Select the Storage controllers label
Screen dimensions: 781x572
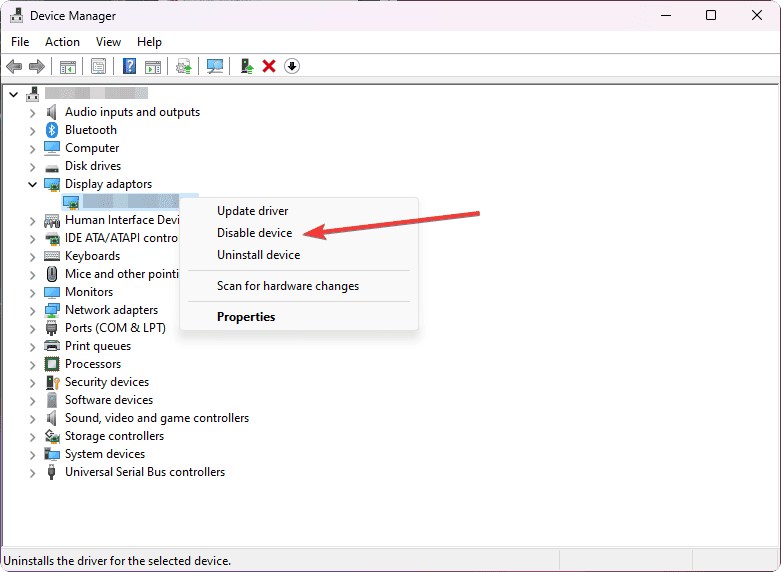click(114, 436)
